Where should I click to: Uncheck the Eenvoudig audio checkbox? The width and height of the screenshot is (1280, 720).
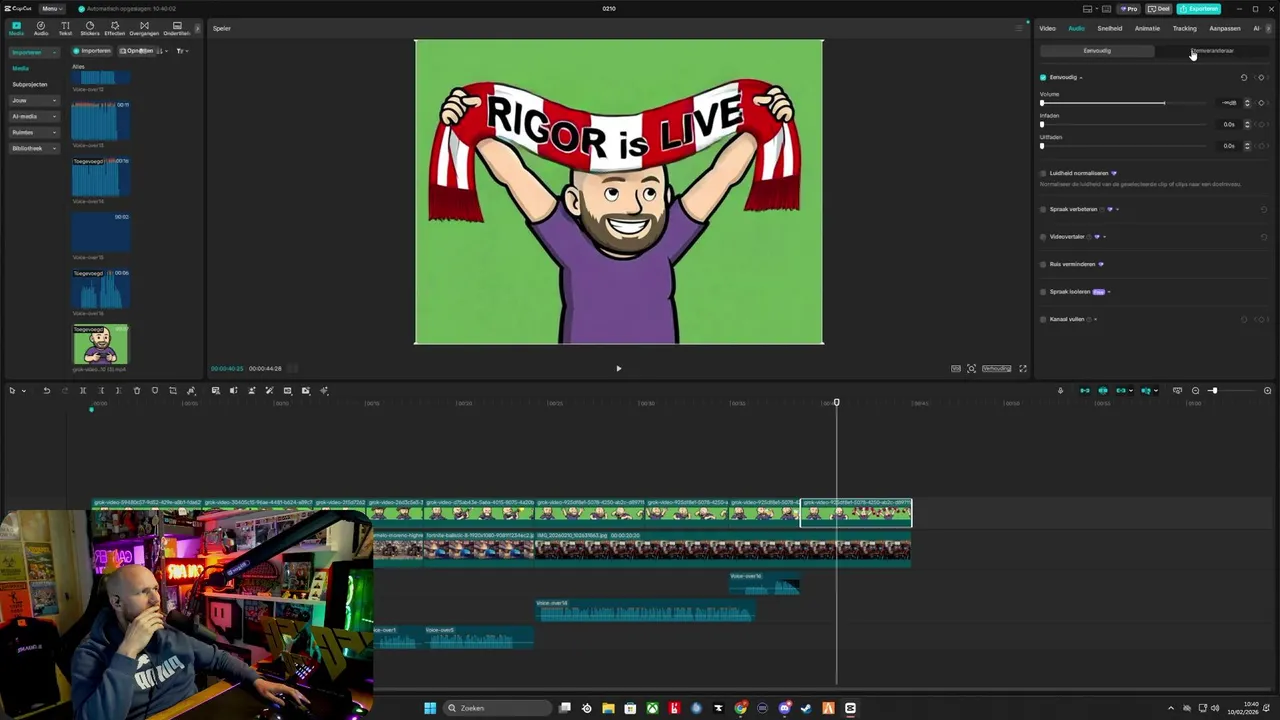click(x=1043, y=77)
